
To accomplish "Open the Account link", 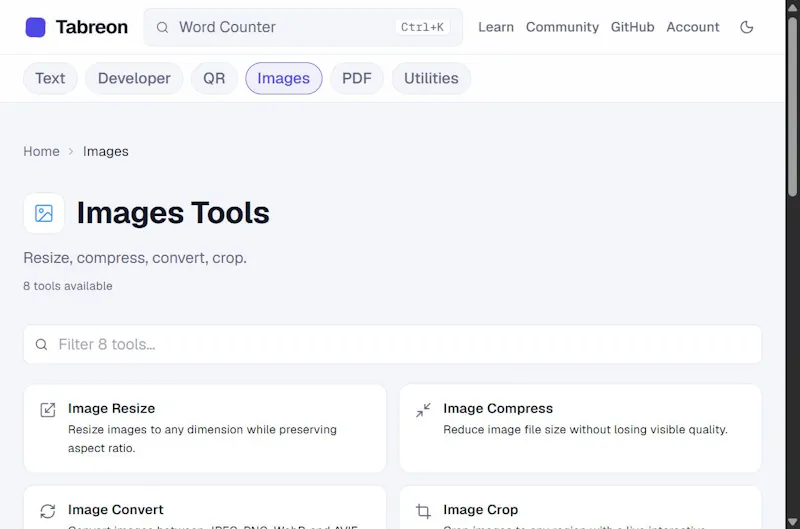I will click(692, 27).
